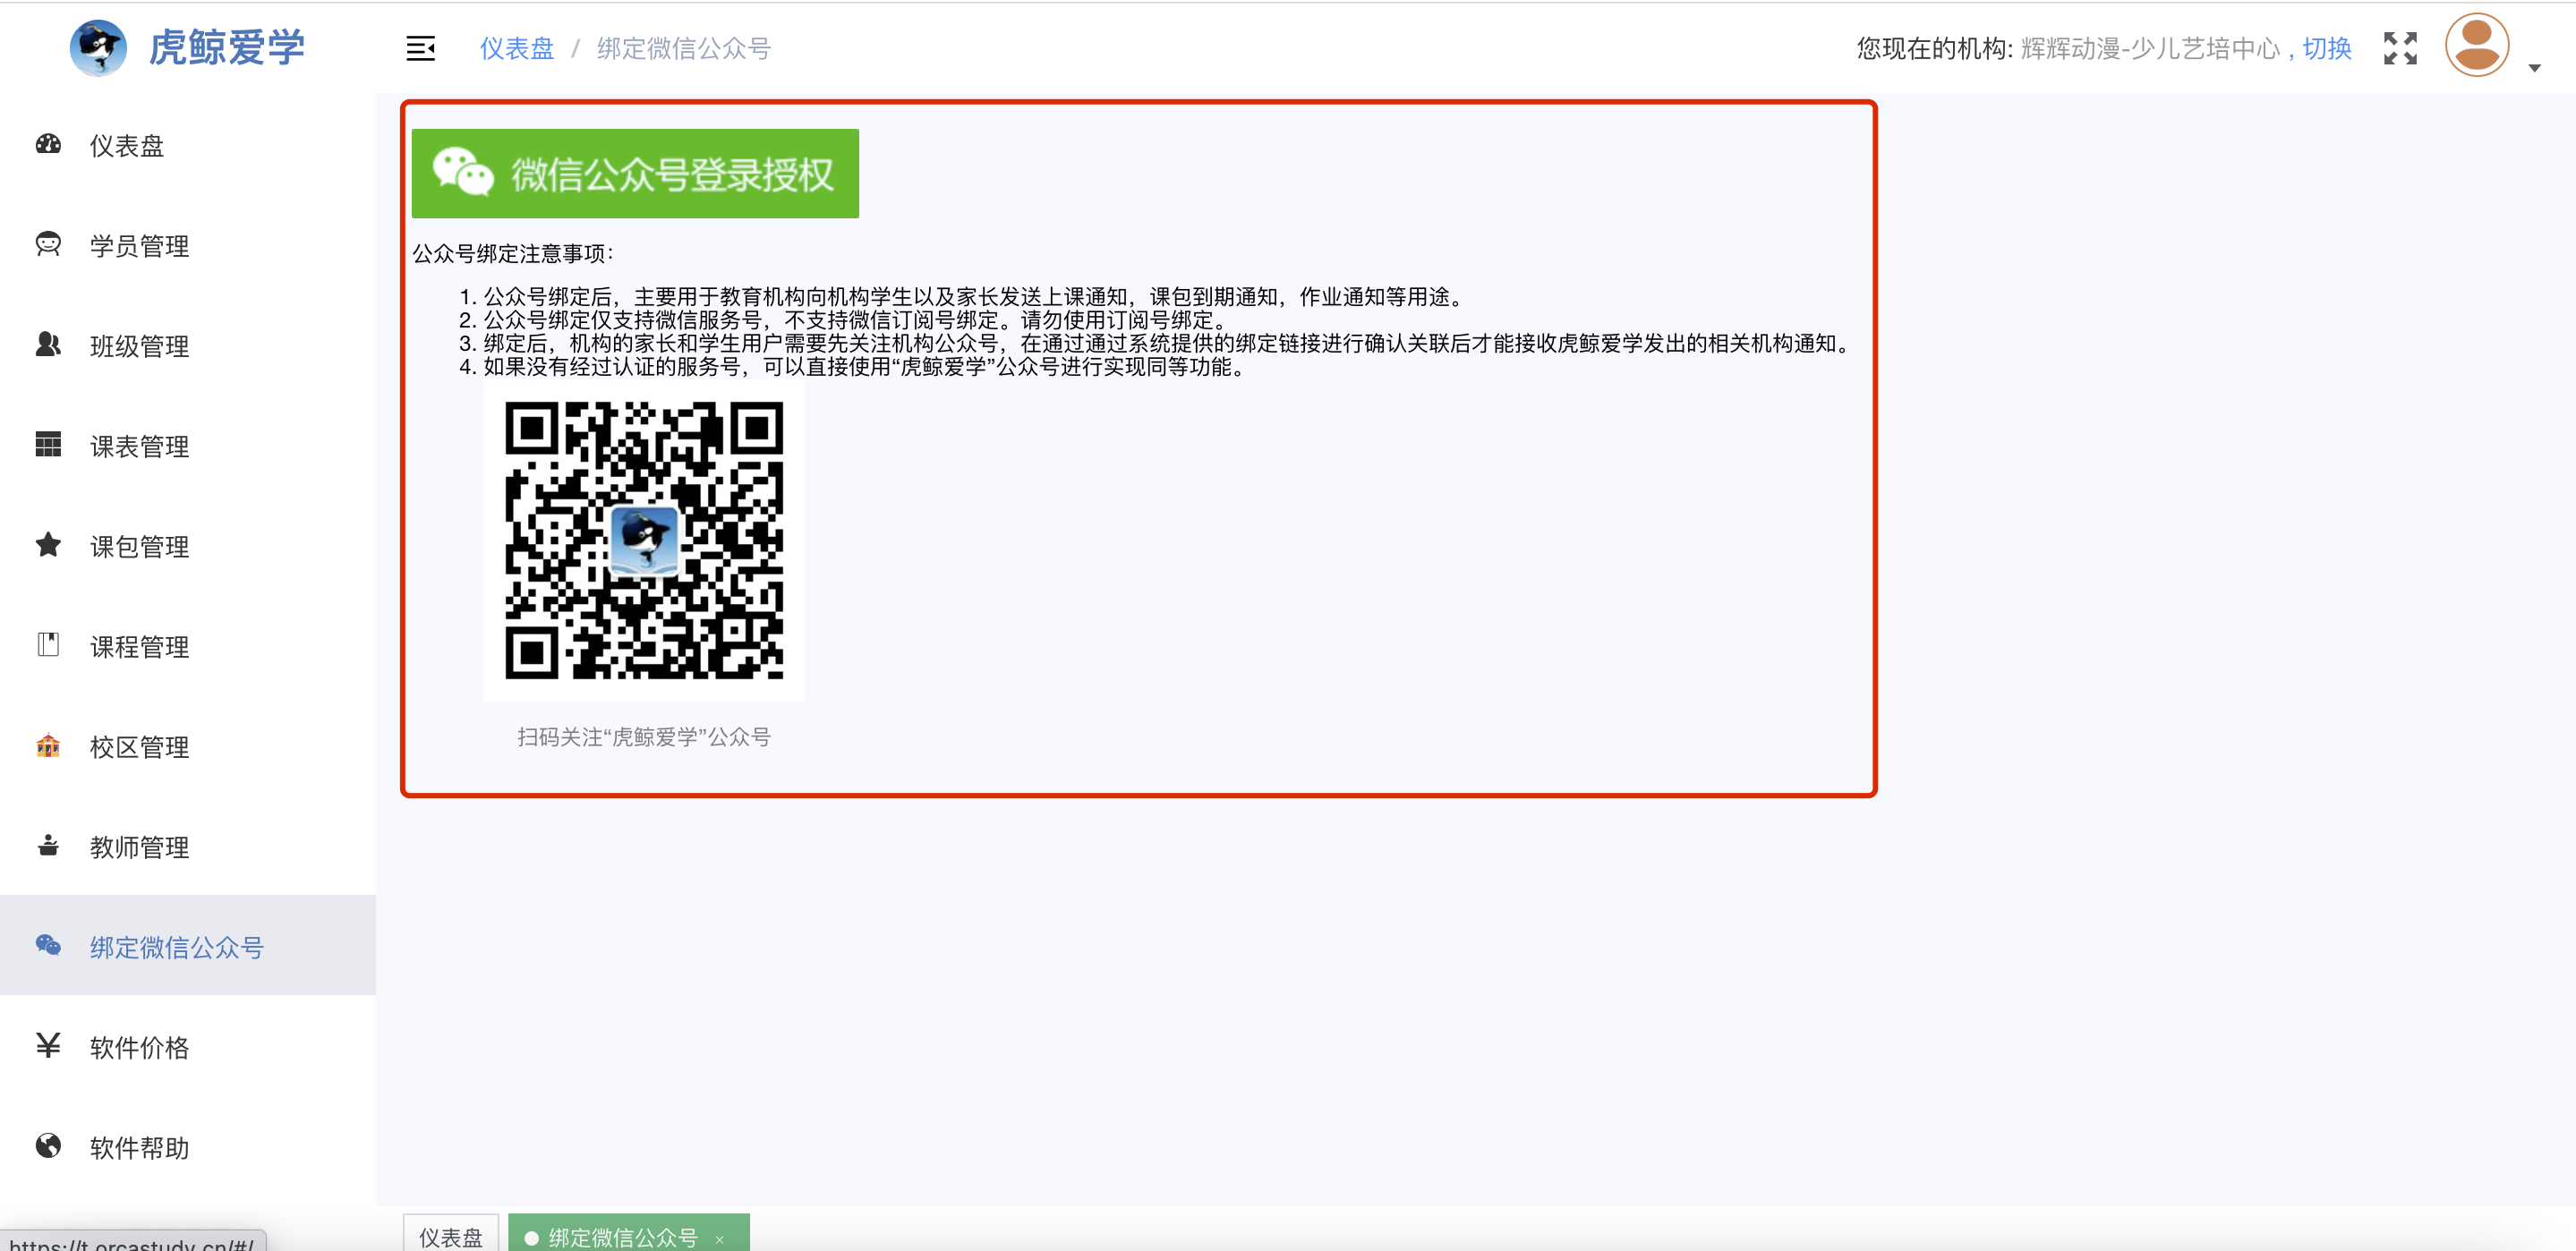Close the 绑定微信公众号 bottom tab
Viewport: 2576px width, 1251px height.
tap(719, 1239)
